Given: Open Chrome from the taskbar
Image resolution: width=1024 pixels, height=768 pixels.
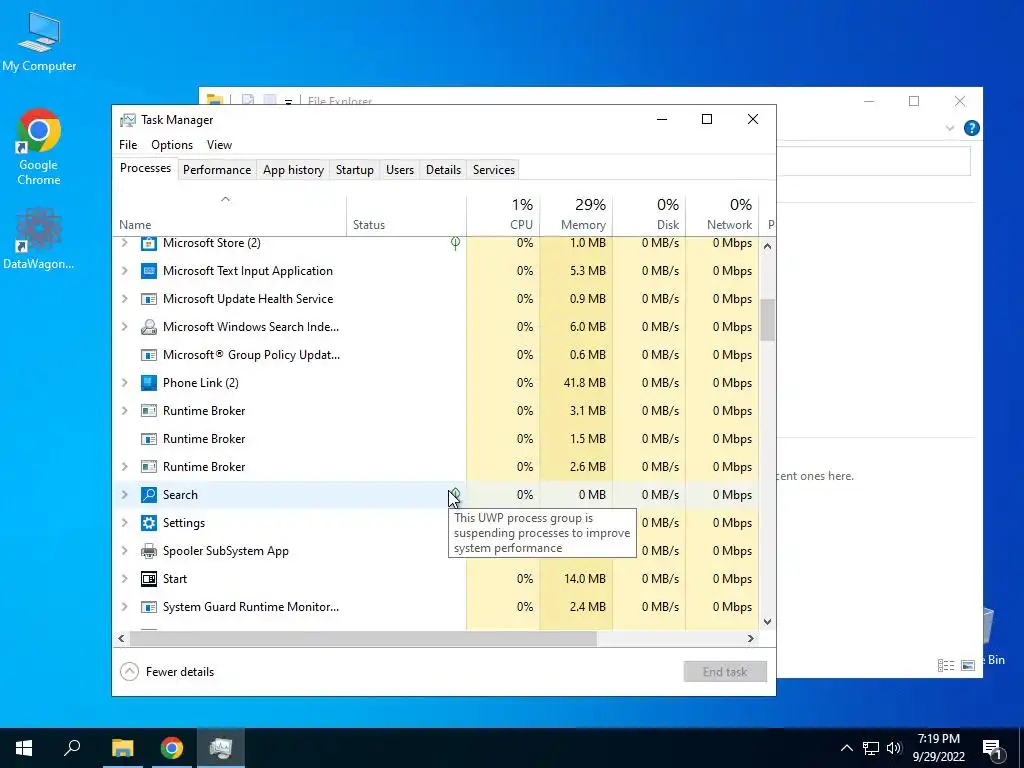Looking at the screenshot, I should [x=172, y=748].
